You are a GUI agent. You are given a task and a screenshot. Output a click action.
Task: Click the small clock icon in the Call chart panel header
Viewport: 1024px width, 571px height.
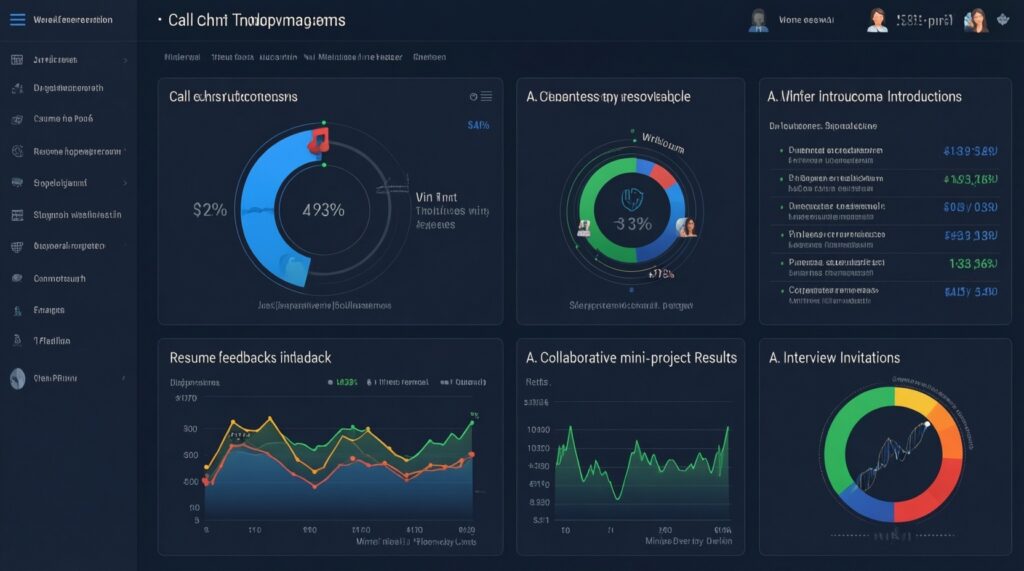pyautogui.click(x=473, y=97)
